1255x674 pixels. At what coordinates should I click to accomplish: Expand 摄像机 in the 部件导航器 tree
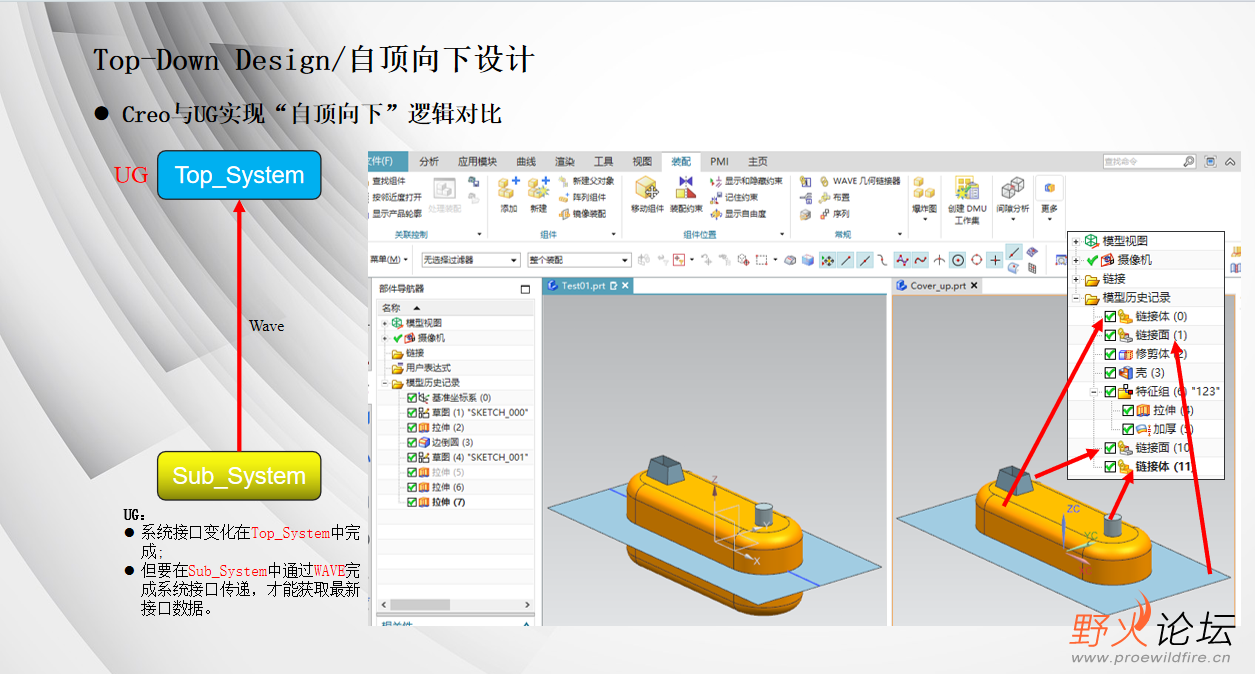click(385, 338)
